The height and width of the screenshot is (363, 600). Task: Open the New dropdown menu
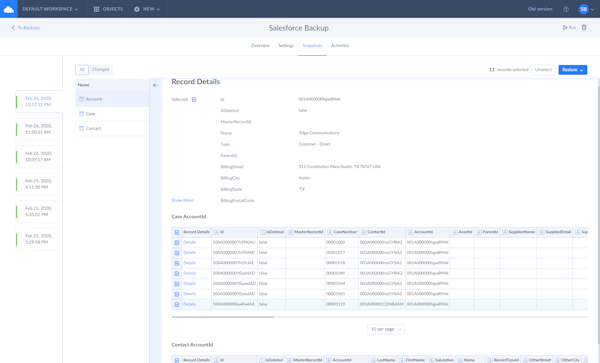pos(147,9)
